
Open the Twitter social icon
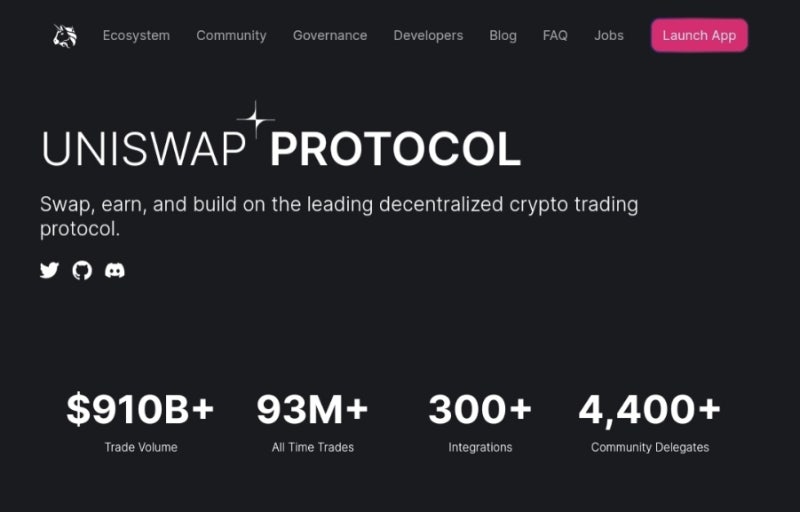pyautogui.click(x=49, y=270)
